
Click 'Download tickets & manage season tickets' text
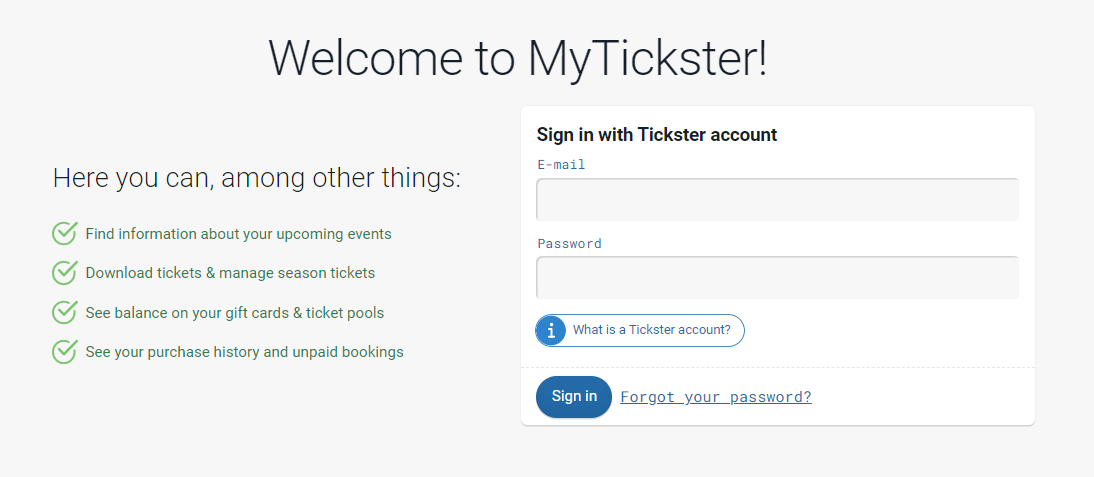230,273
